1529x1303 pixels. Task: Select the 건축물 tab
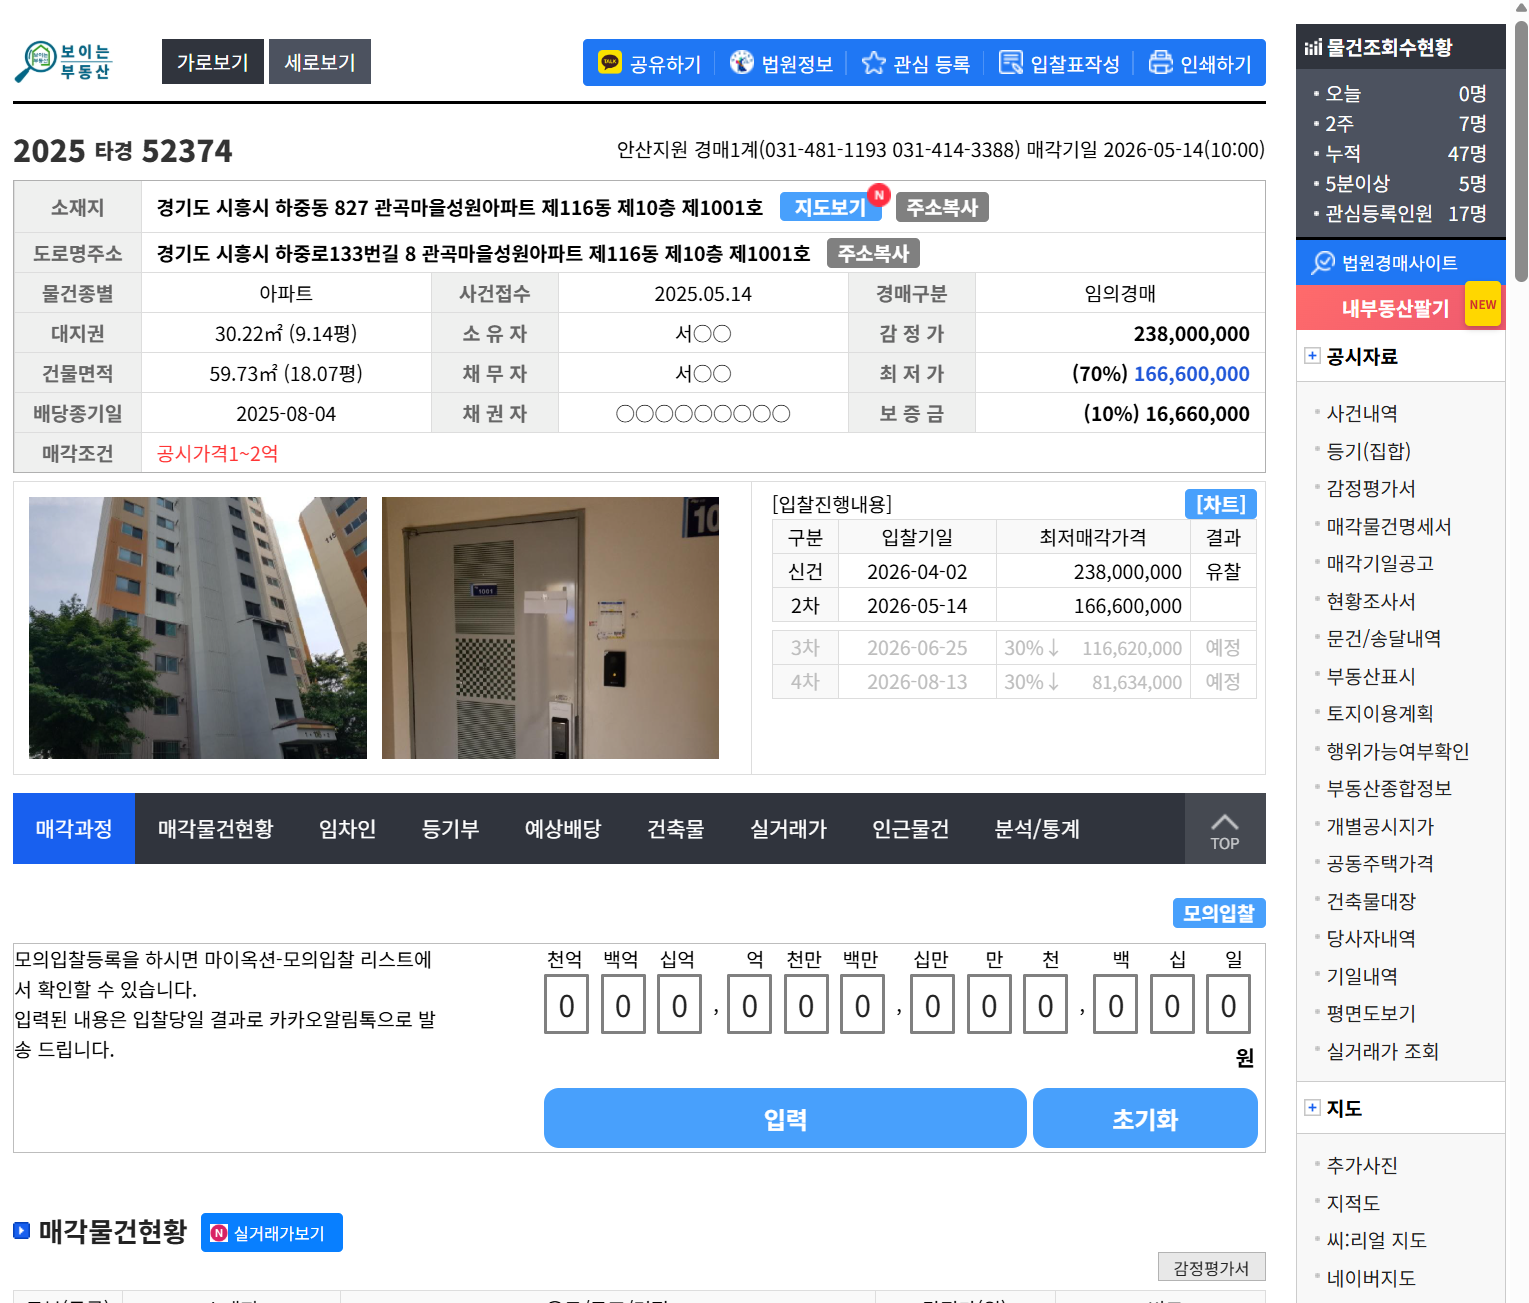[x=676, y=829]
